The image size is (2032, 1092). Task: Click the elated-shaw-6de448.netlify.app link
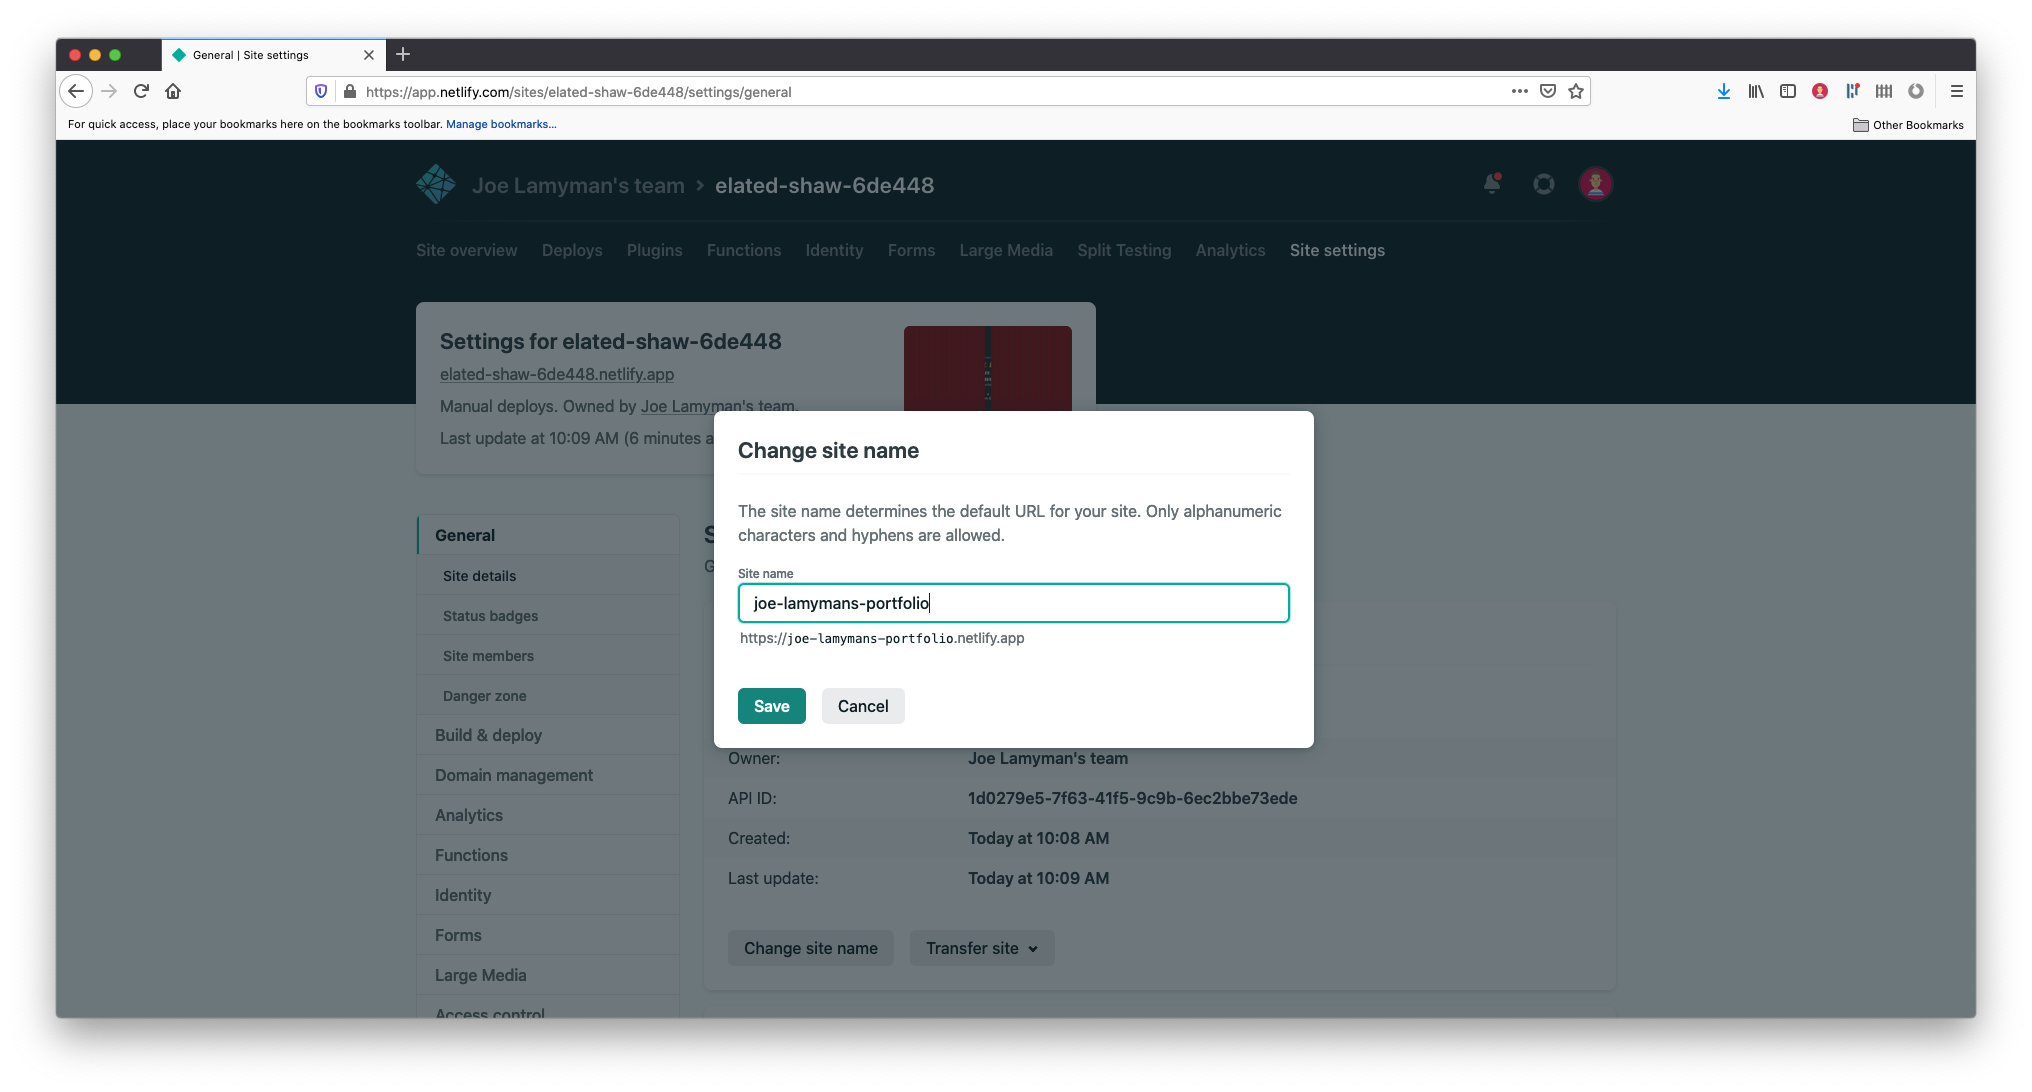point(555,375)
